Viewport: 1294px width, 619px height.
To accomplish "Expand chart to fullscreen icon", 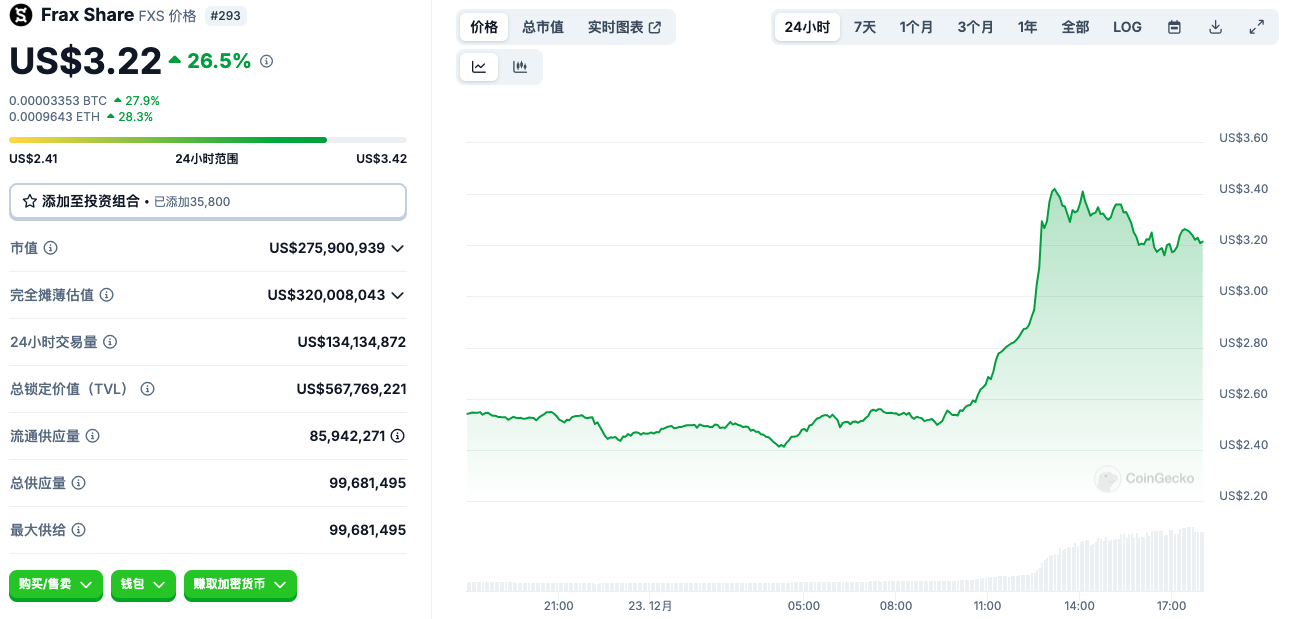I will 1257,27.
